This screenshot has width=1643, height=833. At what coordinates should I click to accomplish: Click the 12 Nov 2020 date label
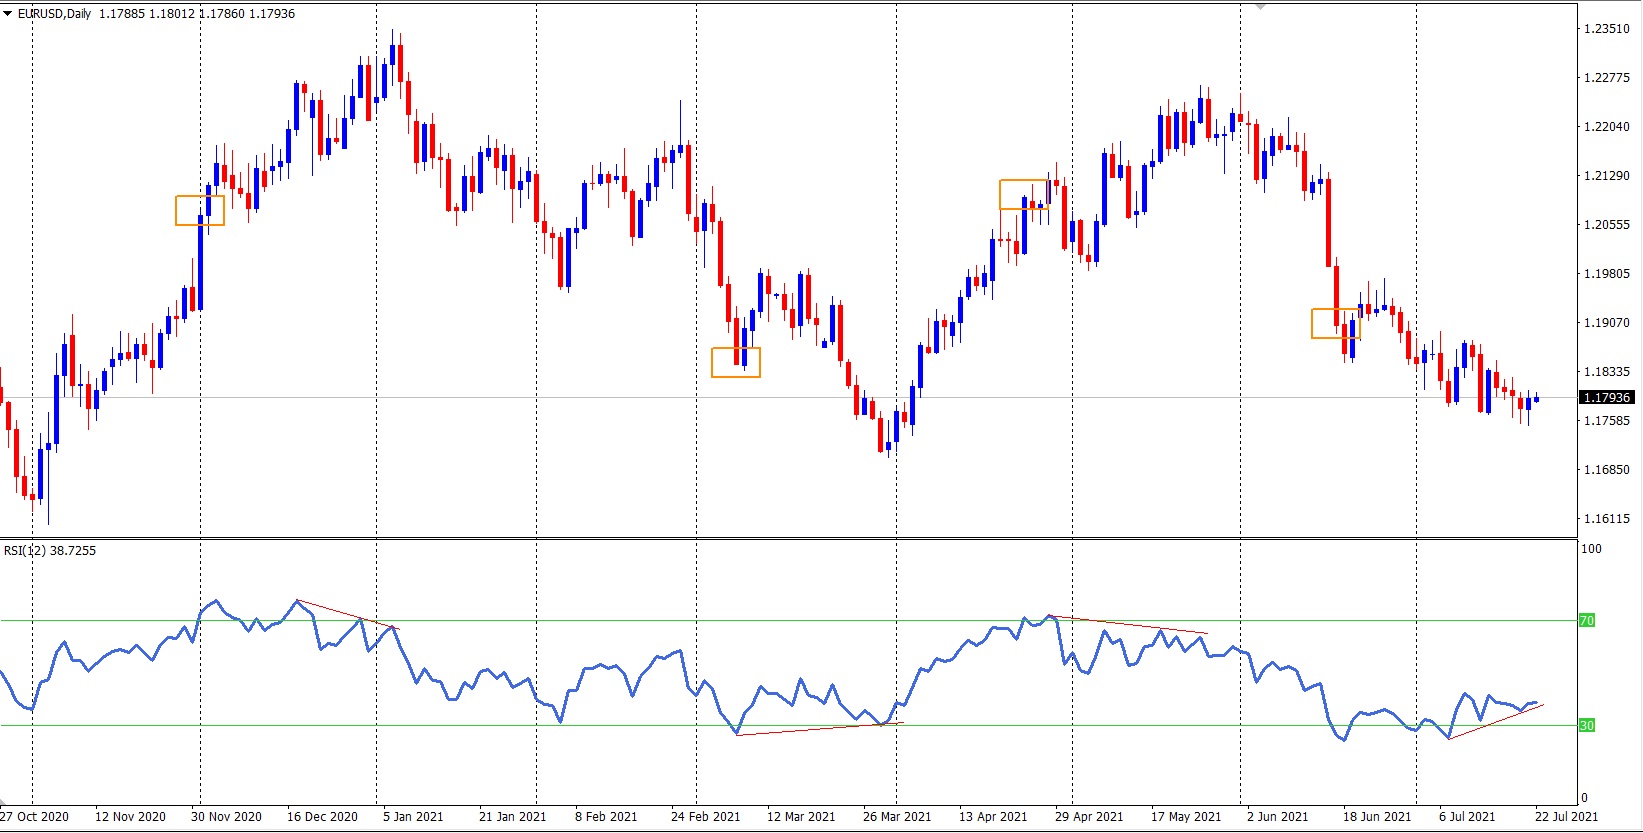coord(130,817)
